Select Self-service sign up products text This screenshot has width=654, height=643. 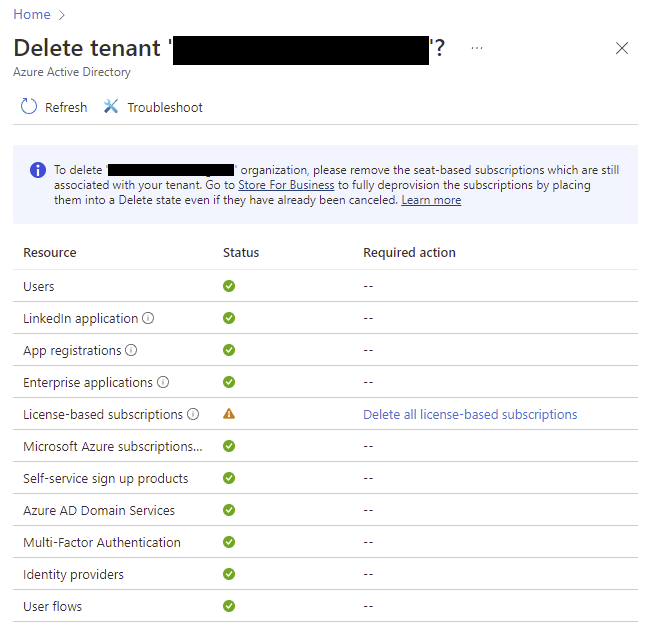pos(106,479)
